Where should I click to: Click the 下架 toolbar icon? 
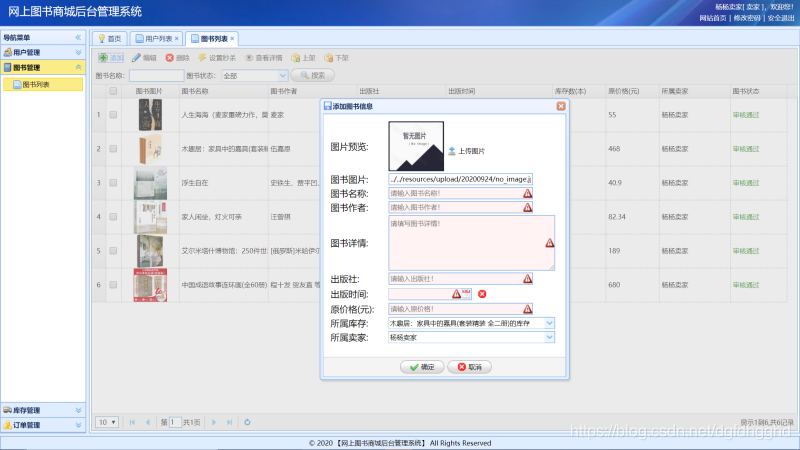(329, 58)
